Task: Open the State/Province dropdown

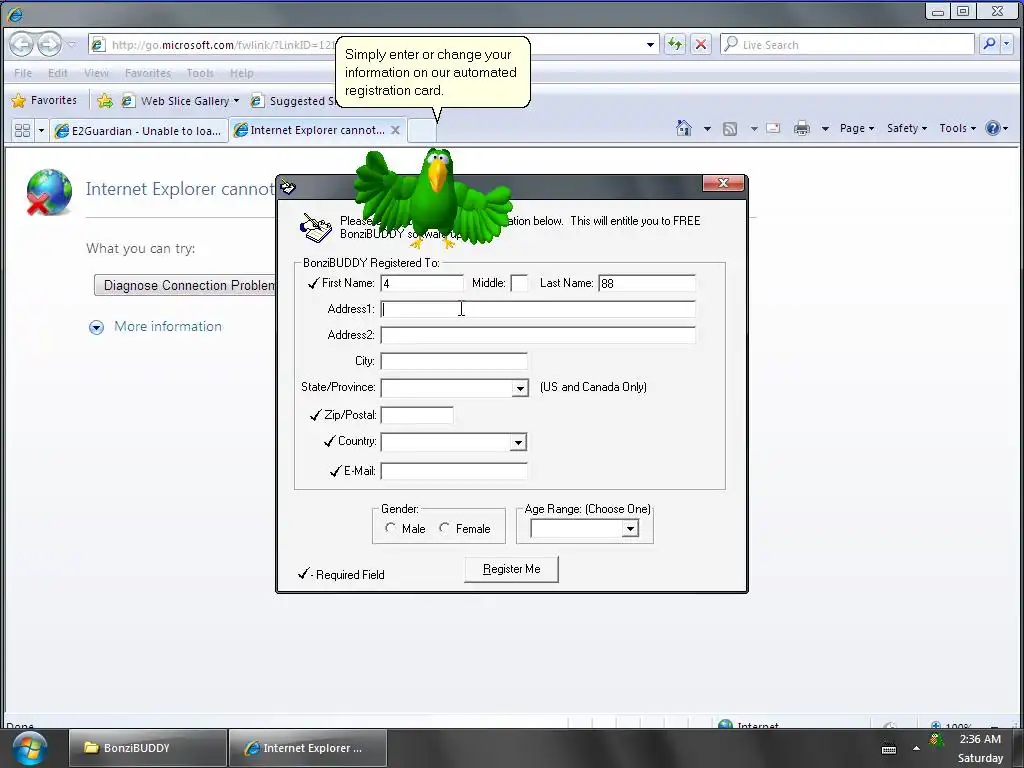Action: click(x=520, y=388)
